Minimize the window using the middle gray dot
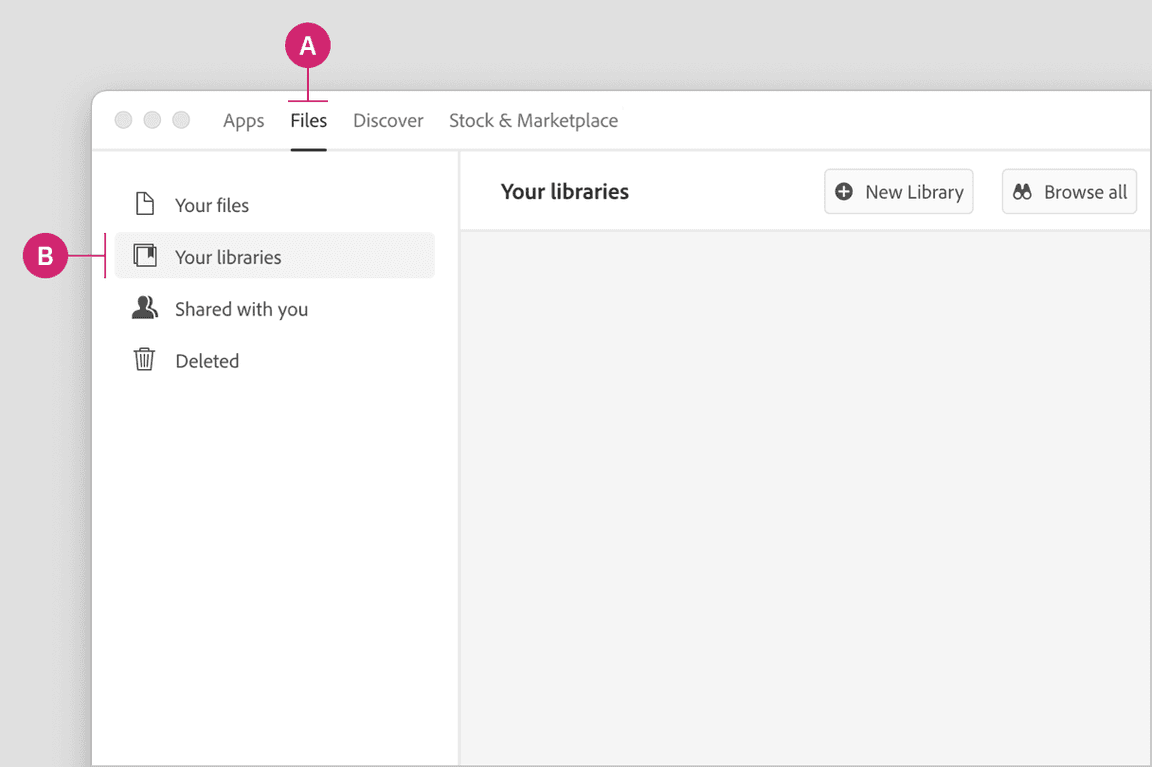 point(152,120)
